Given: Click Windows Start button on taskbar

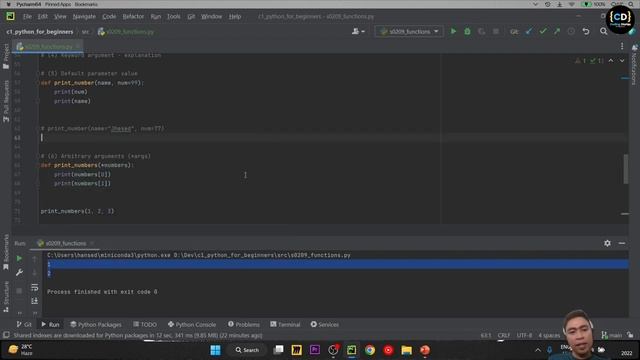Looking at the screenshot, I should coord(215,350).
